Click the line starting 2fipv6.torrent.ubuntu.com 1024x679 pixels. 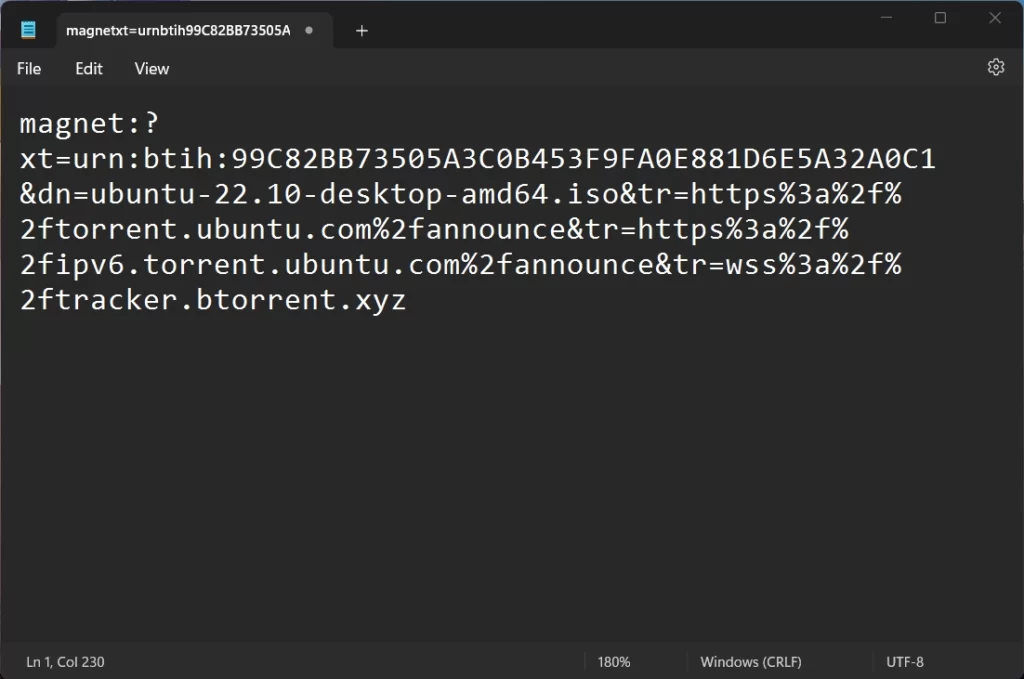click(x=460, y=264)
